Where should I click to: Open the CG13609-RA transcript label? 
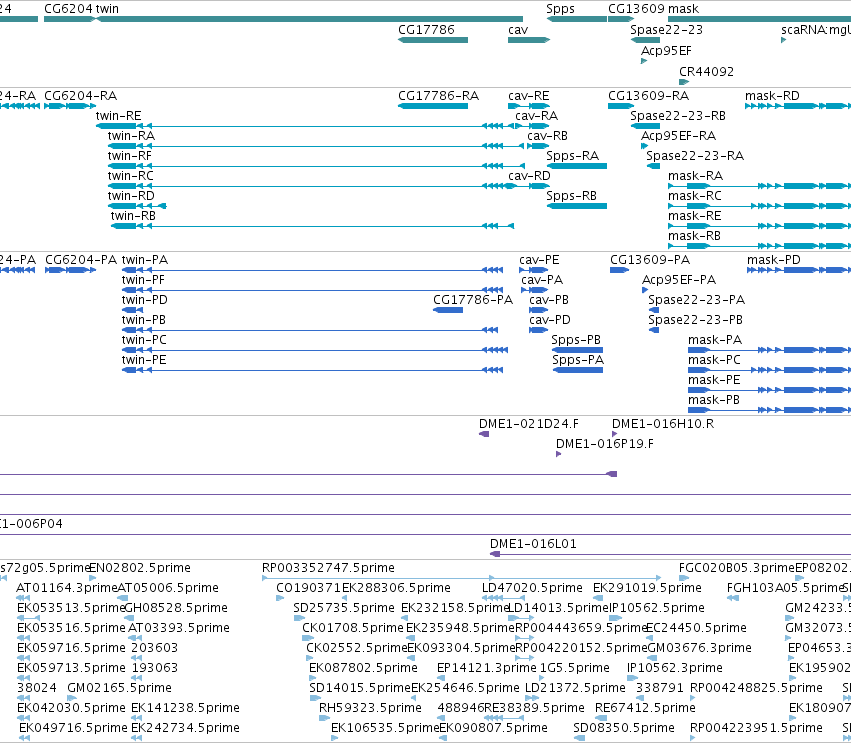[649, 96]
